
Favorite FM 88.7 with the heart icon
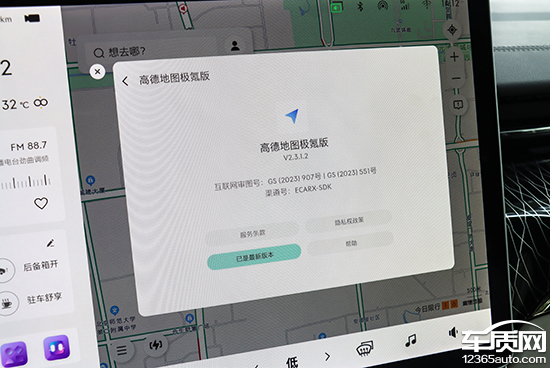(x=41, y=203)
